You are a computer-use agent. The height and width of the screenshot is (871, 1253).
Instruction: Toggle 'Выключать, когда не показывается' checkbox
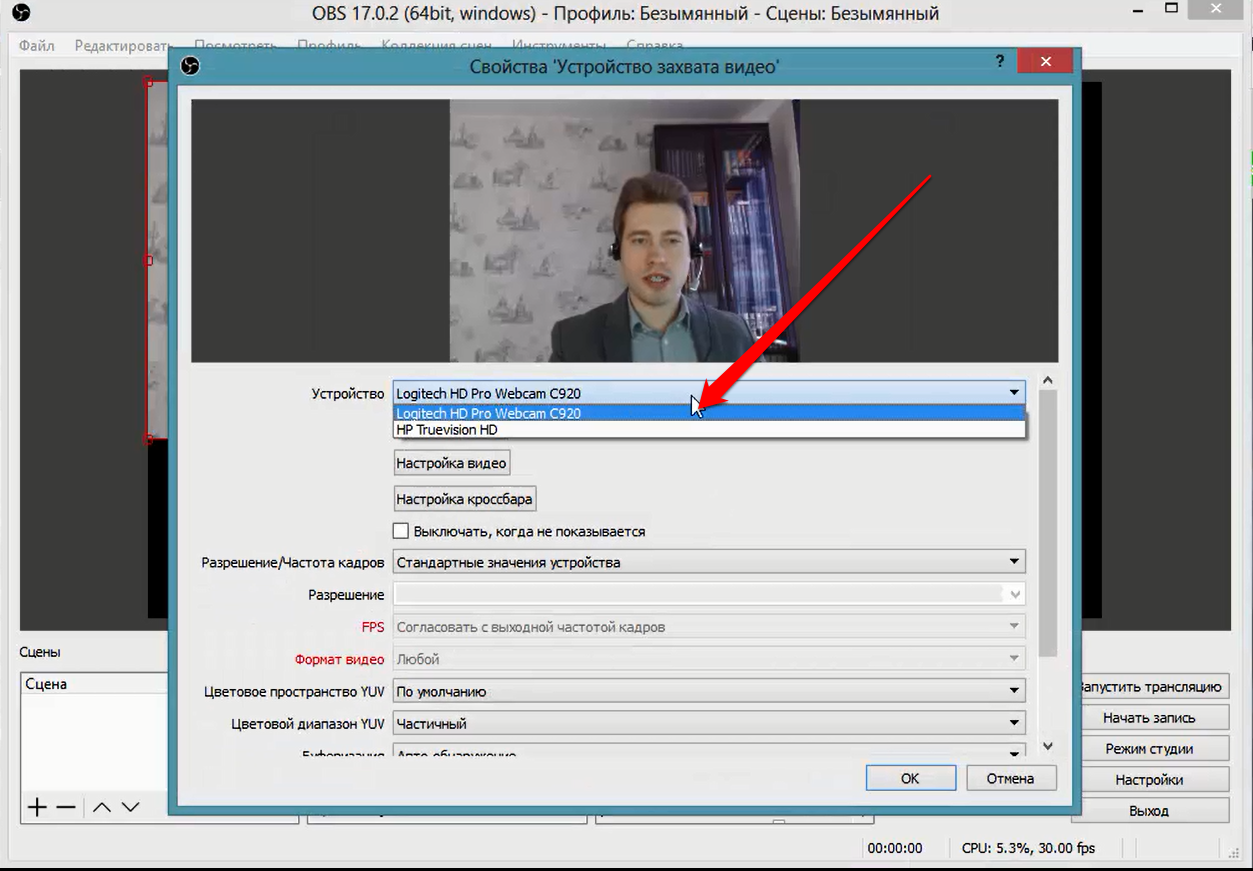coord(401,531)
